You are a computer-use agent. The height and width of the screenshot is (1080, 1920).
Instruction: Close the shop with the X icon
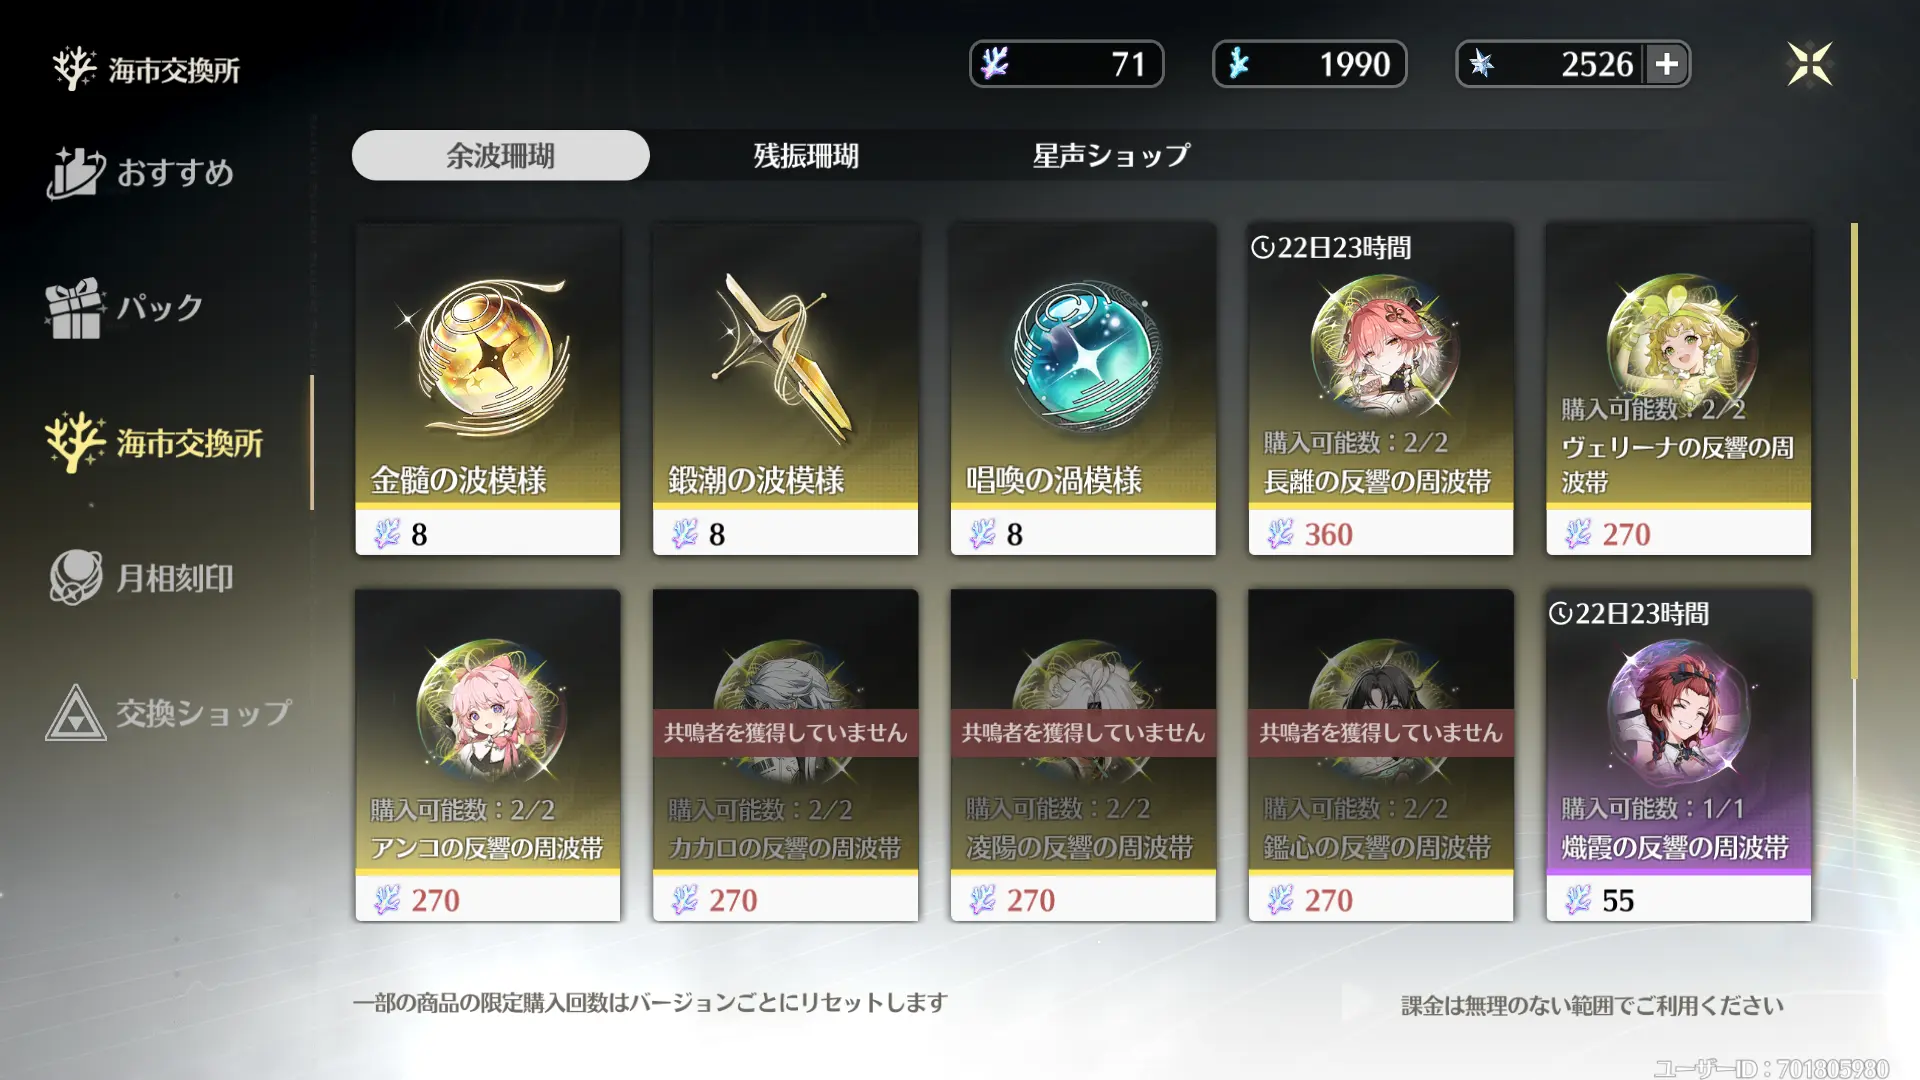click(x=1809, y=64)
